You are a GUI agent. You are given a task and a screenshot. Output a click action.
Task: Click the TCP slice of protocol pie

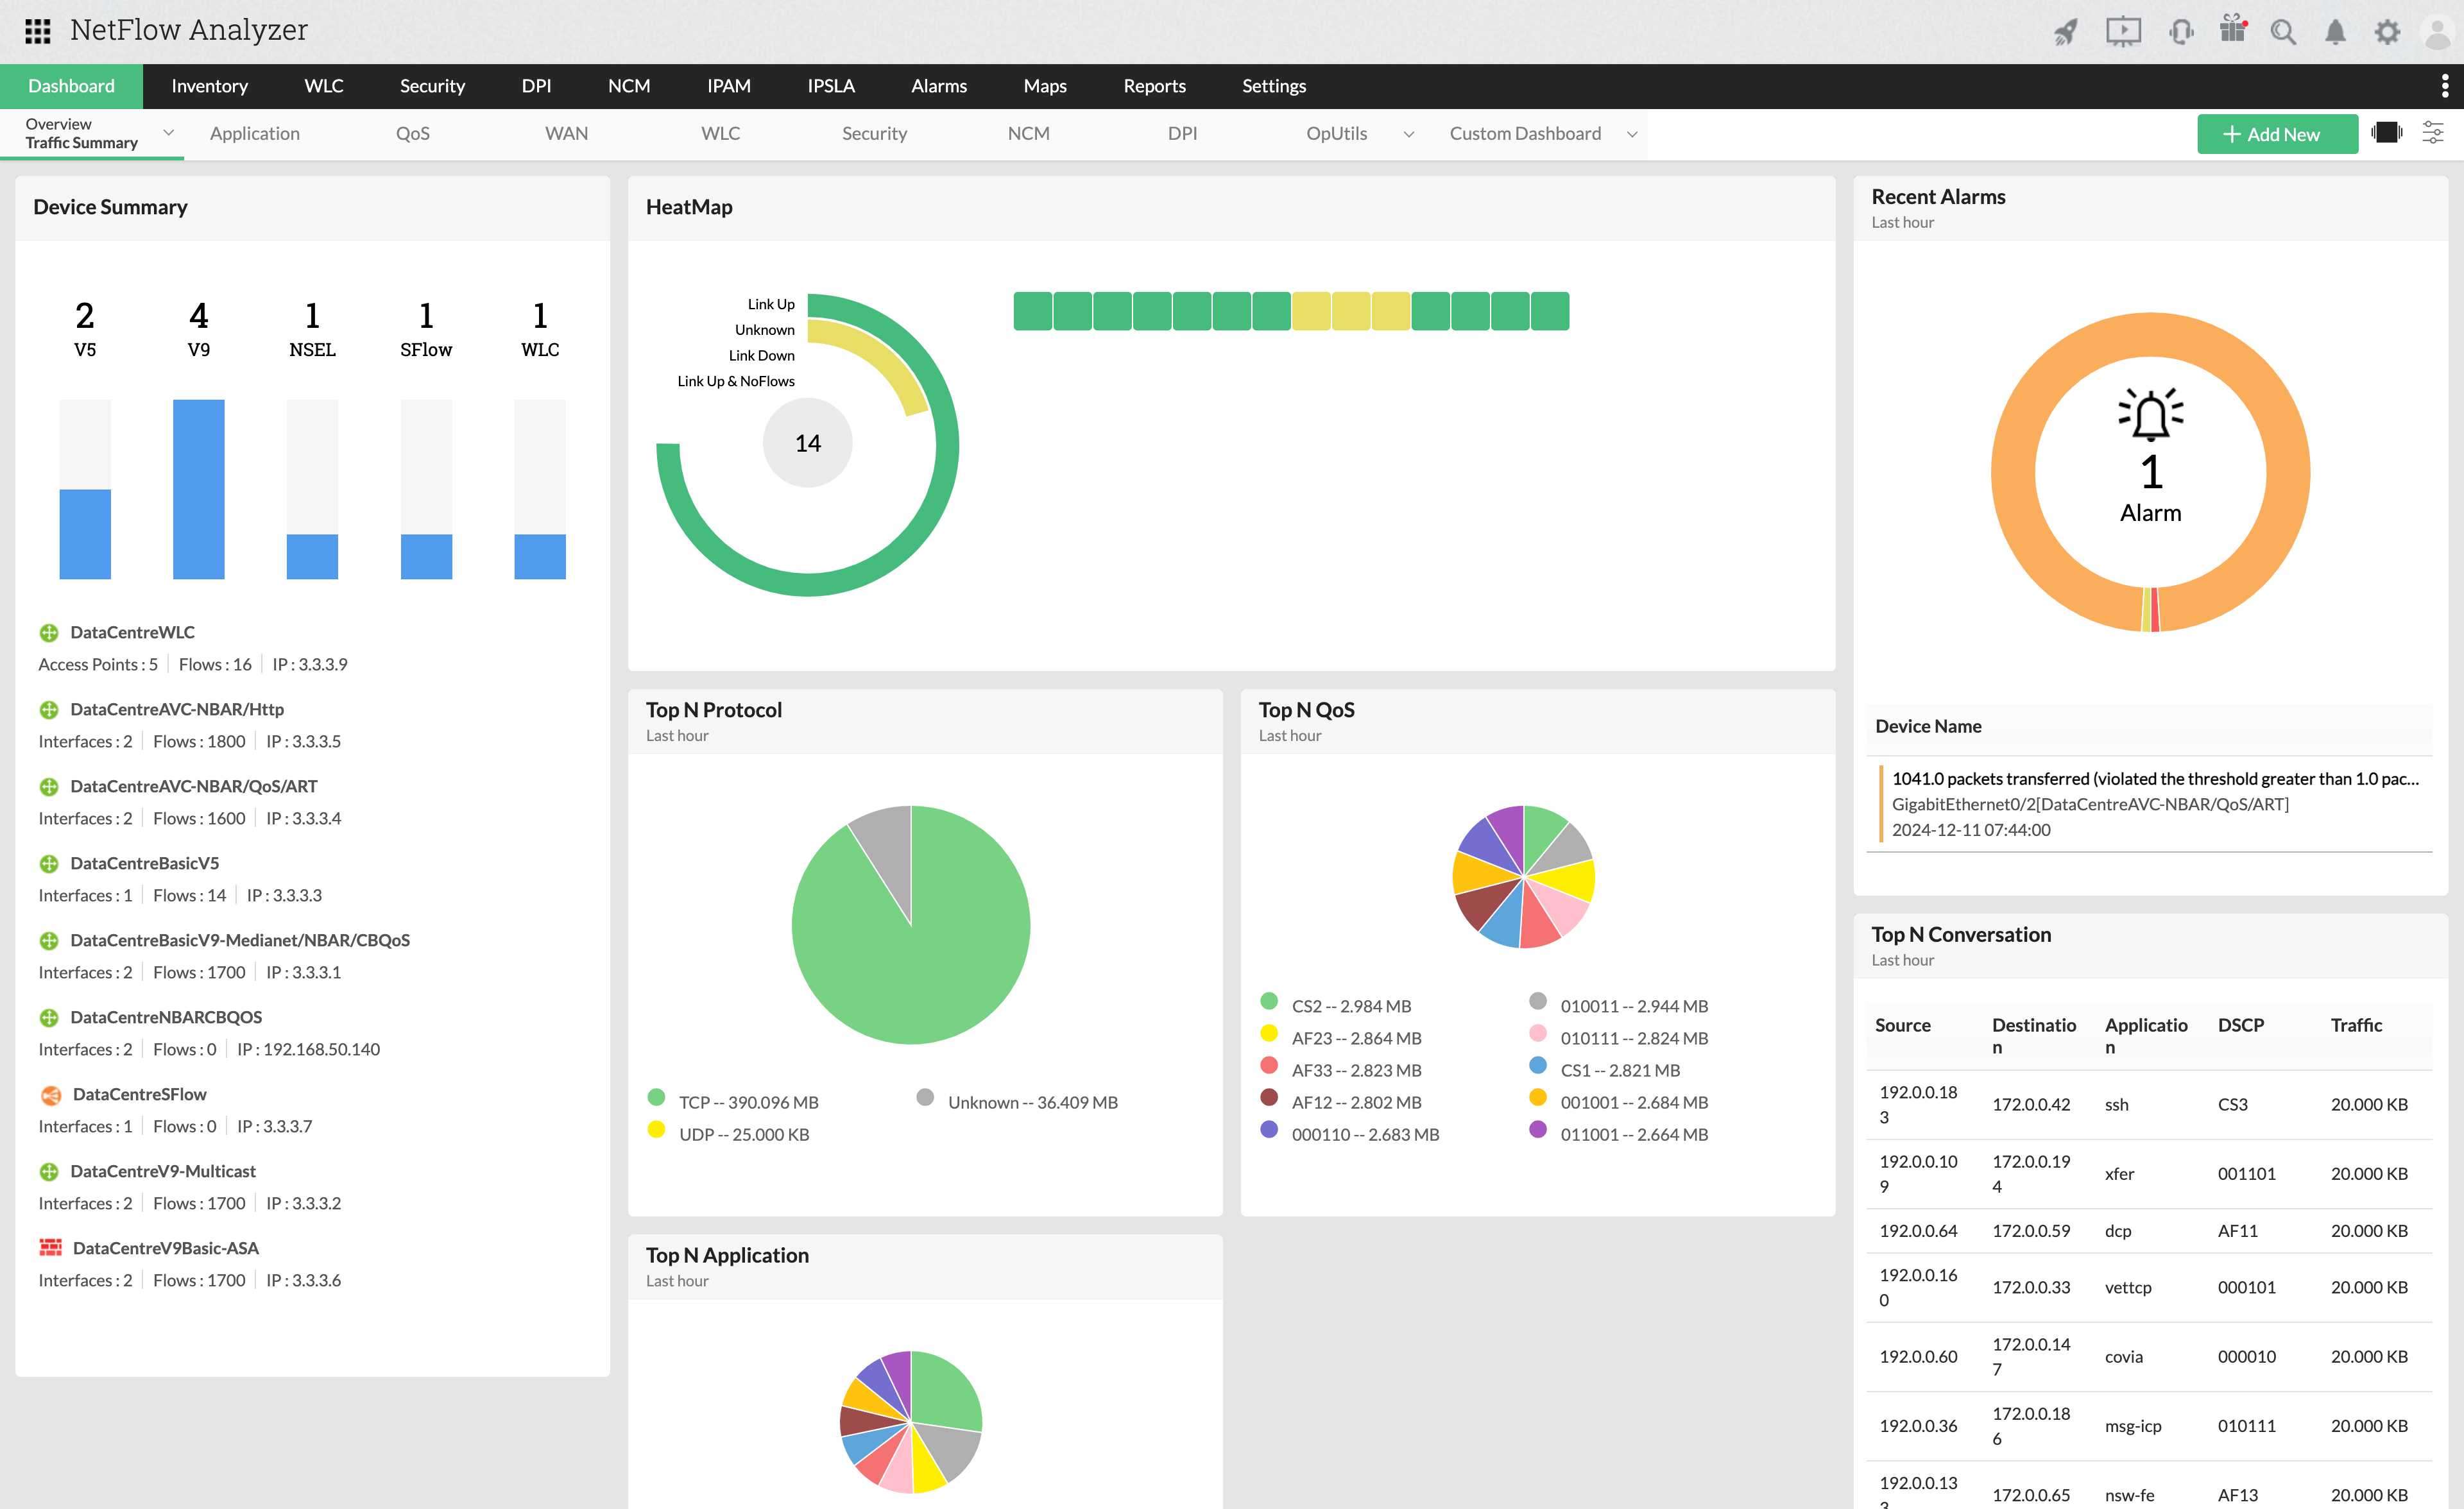click(x=930, y=960)
